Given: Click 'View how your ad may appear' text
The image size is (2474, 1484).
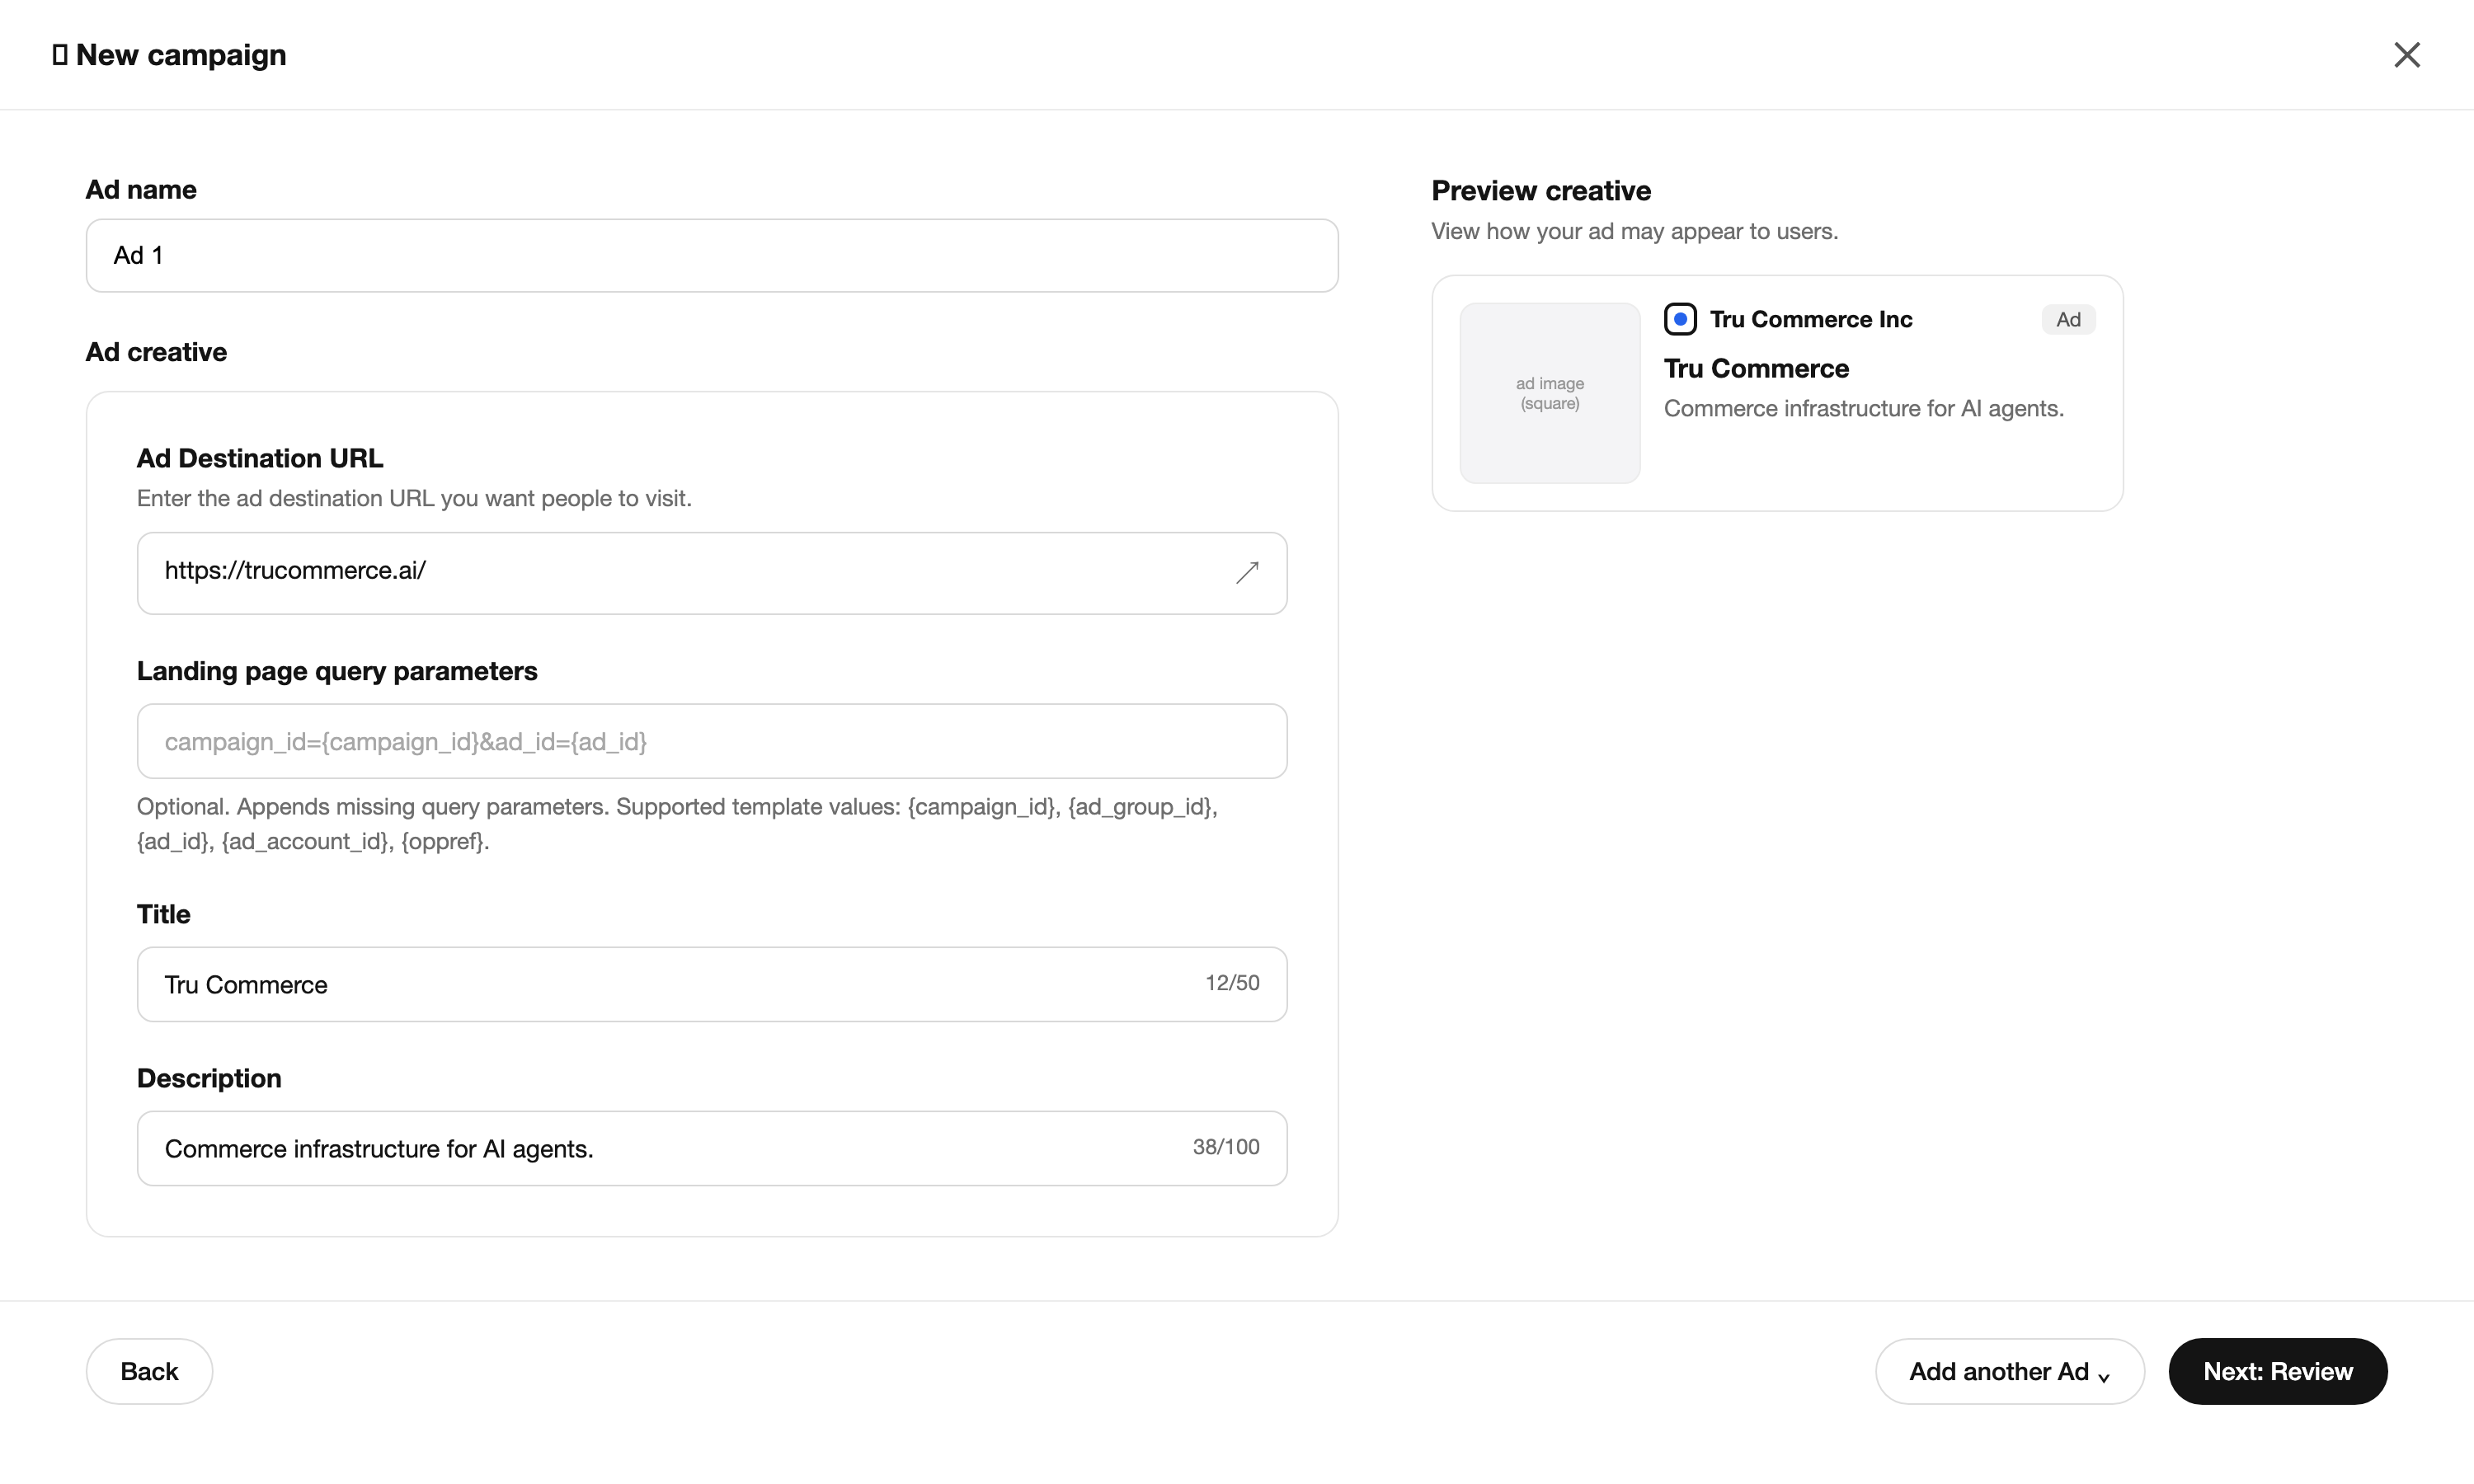Looking at the screenshot, I should pos(1634,231).
